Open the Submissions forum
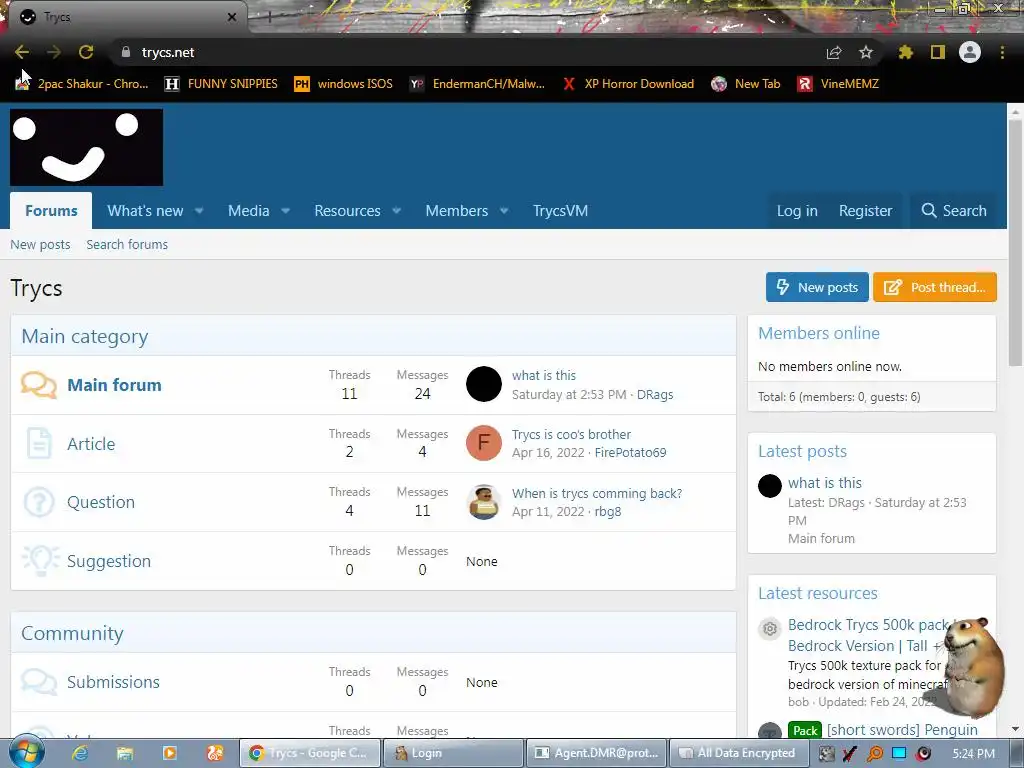 [x=113, y=682]
